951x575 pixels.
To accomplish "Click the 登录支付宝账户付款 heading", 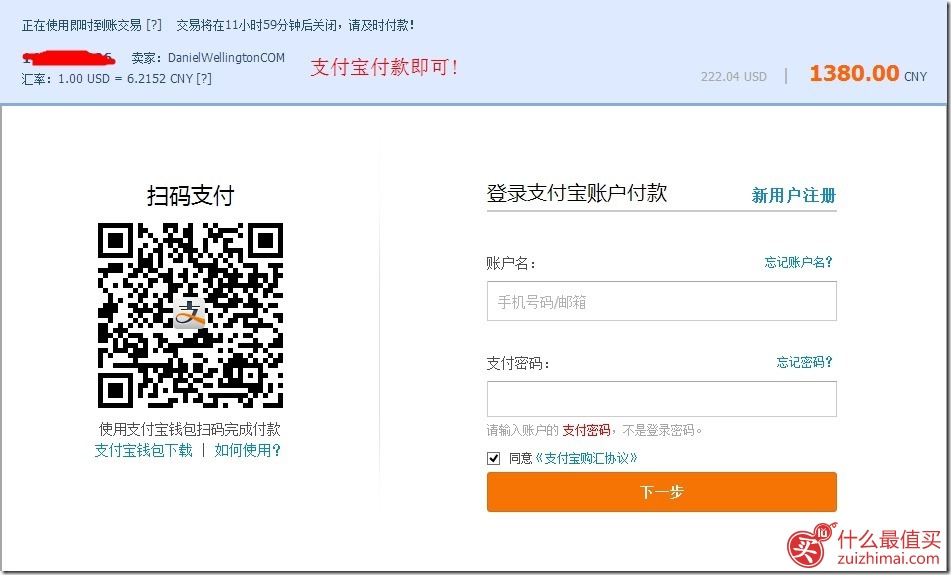I will (x=577, y=193).
